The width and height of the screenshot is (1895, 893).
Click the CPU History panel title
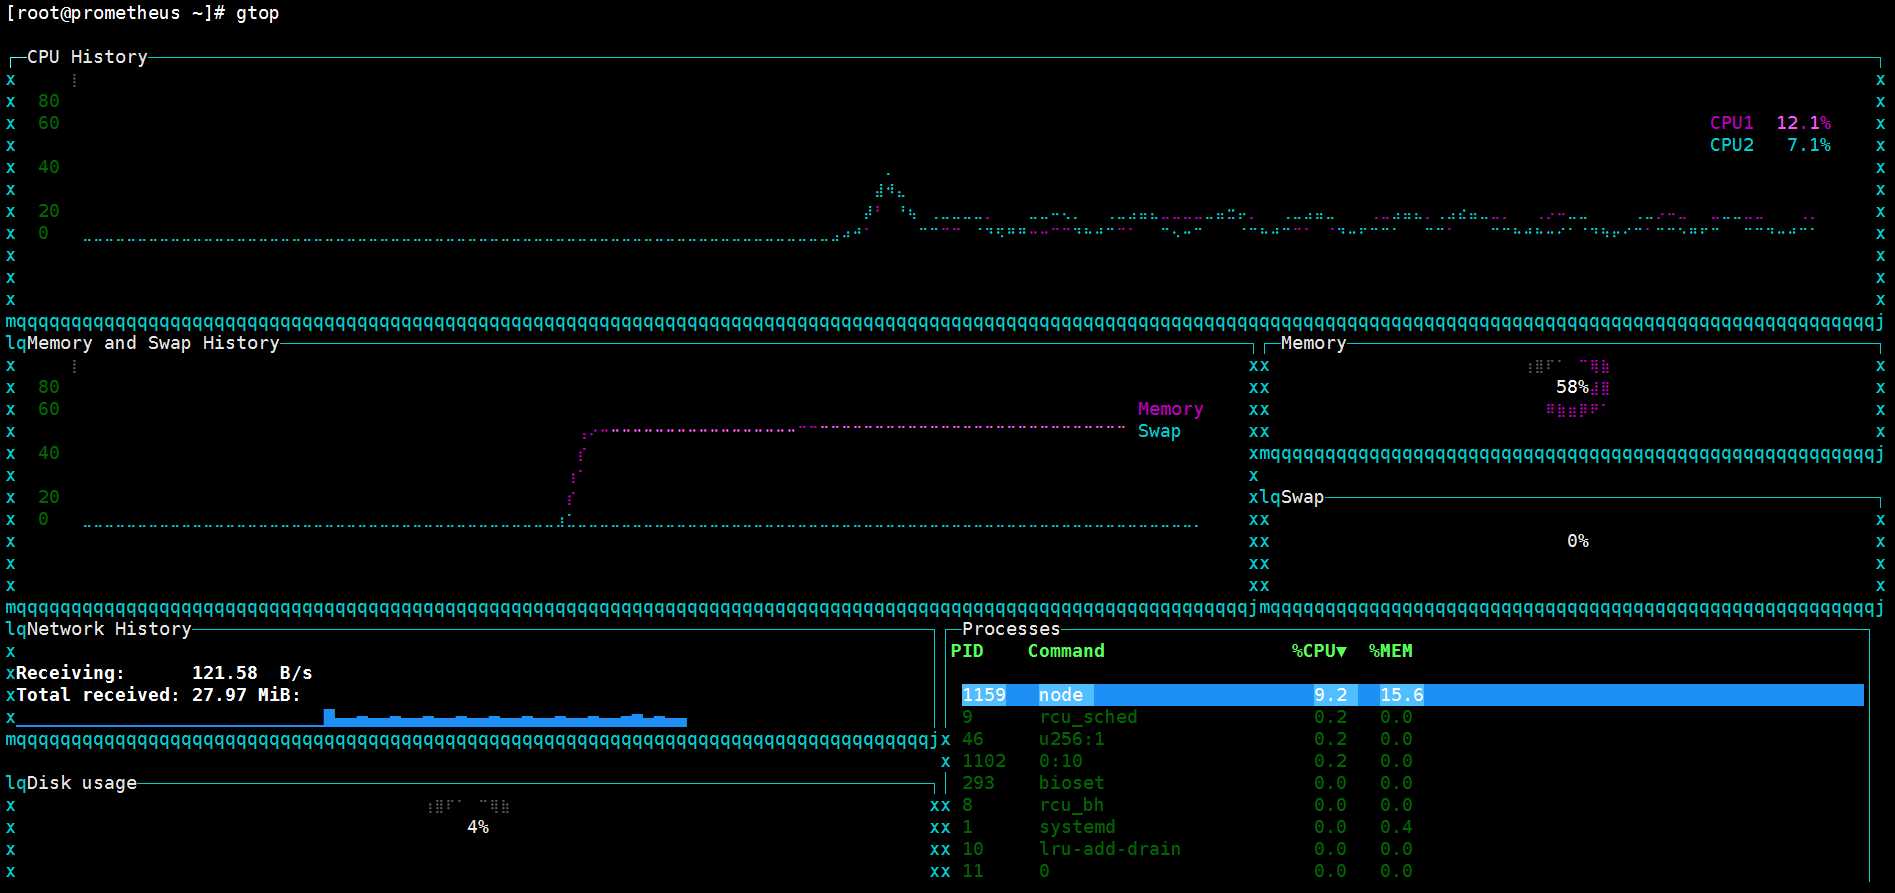[87, 57]
